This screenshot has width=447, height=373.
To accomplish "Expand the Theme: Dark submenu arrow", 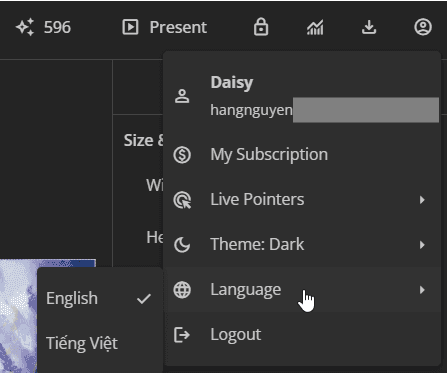I will pos(422,245).
